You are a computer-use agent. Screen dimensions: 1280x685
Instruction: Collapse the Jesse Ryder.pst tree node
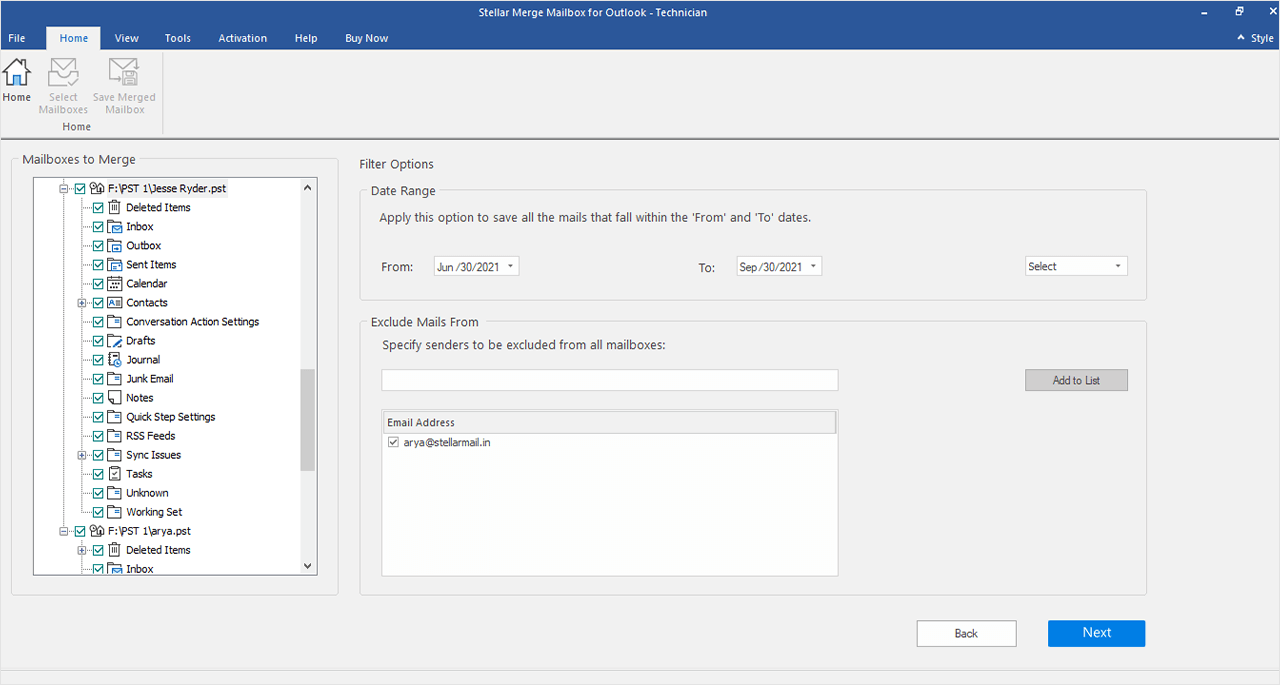64,188
